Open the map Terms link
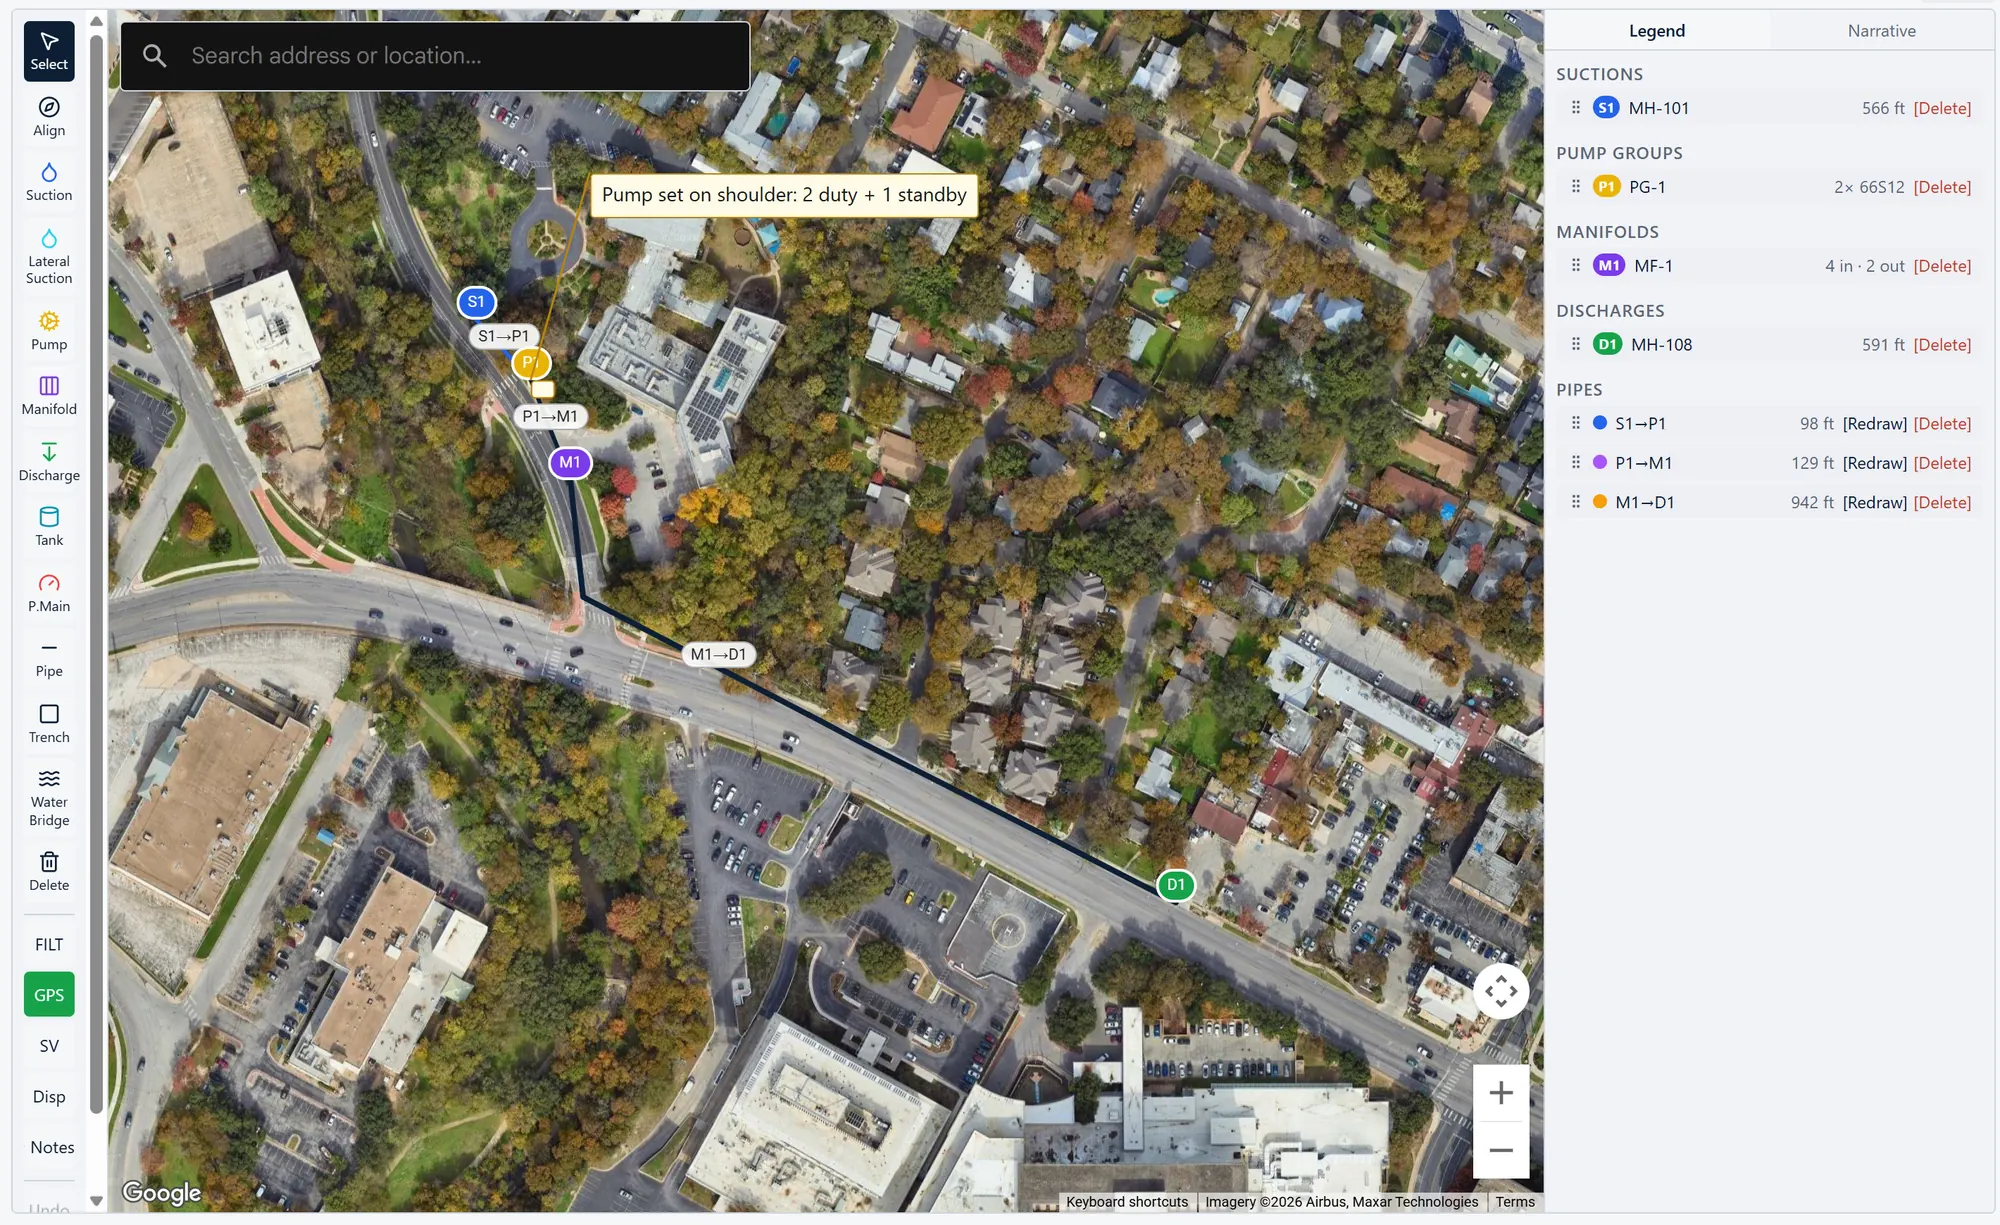The image size is (2000, 1225). (1515, 1202)
